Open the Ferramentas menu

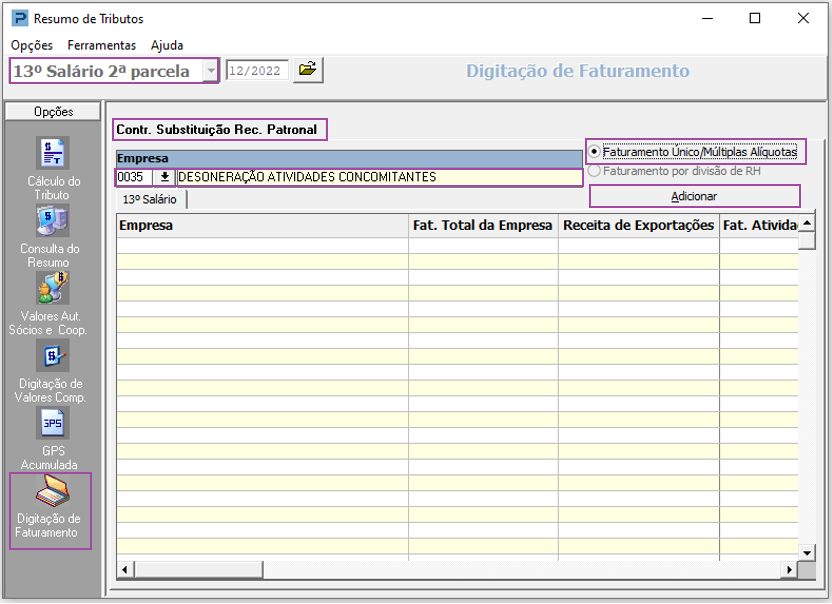(x=101, y=45)
